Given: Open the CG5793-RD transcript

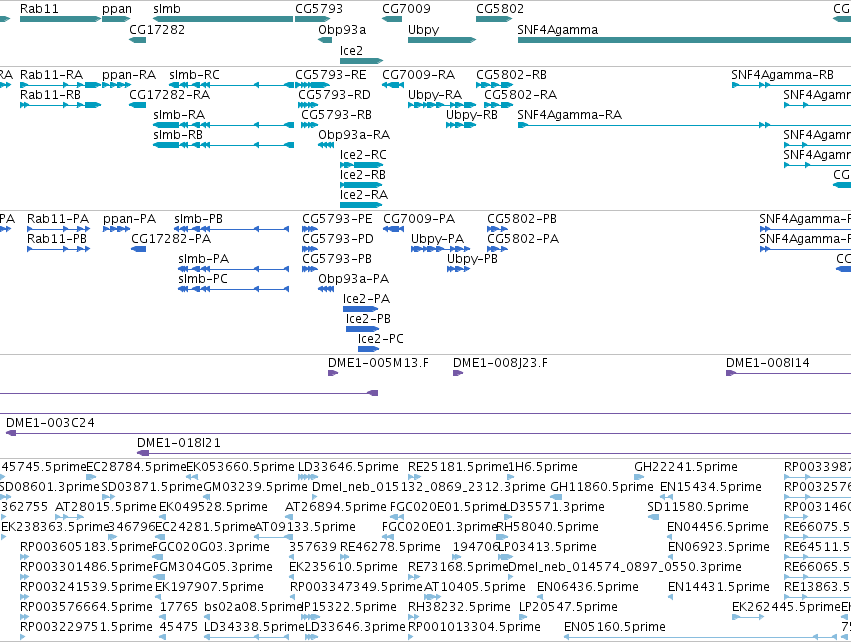Looking at the screenshot, I should 334,95.
